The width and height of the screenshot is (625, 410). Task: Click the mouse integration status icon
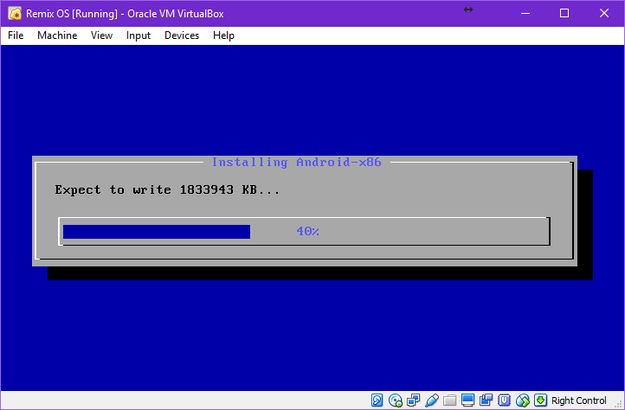[x=523, y=400]
